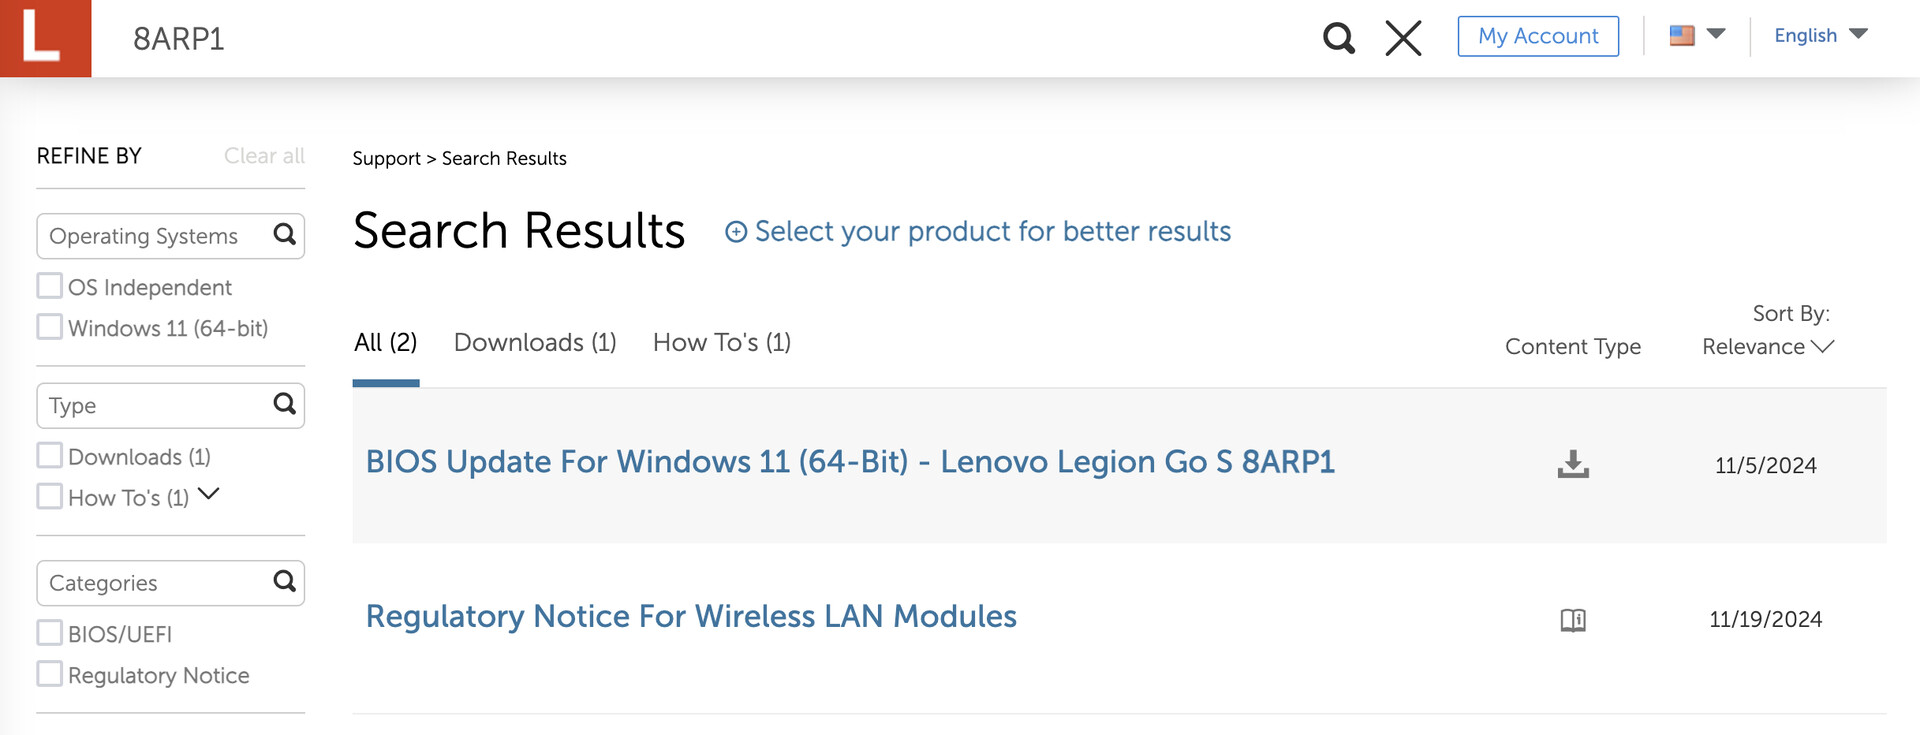Tick the BIOS/UEFI category checkbox
The height and width of the screenshot is (735, 1920).
(x=50, y=633)
